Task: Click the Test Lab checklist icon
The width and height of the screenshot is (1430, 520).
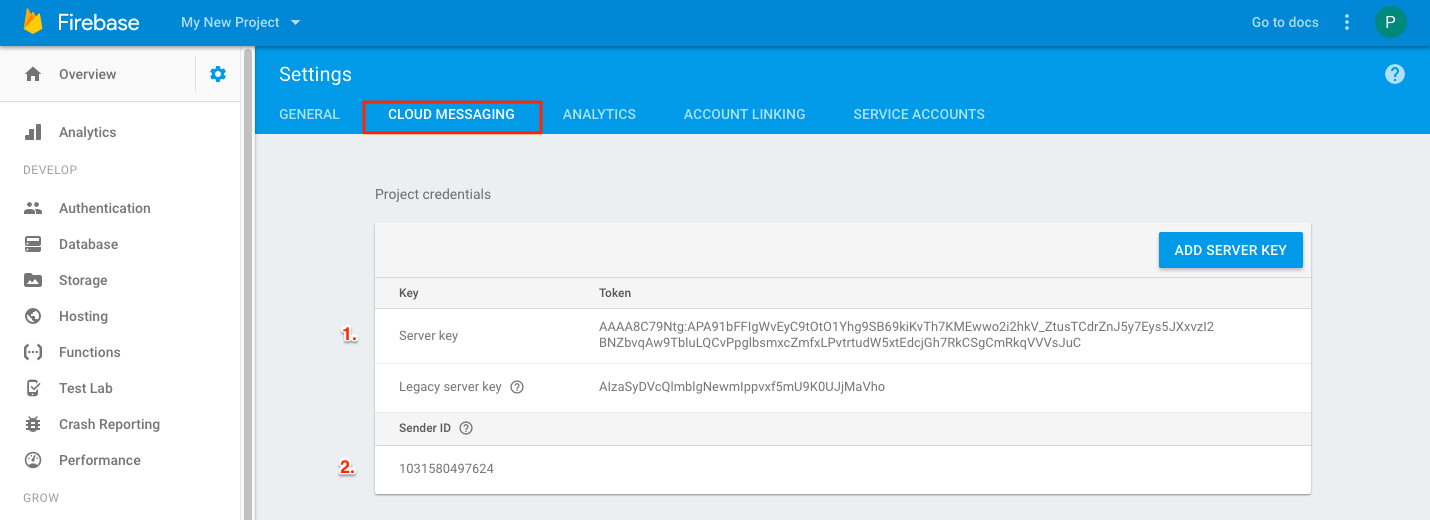Action: coord(33,388)
